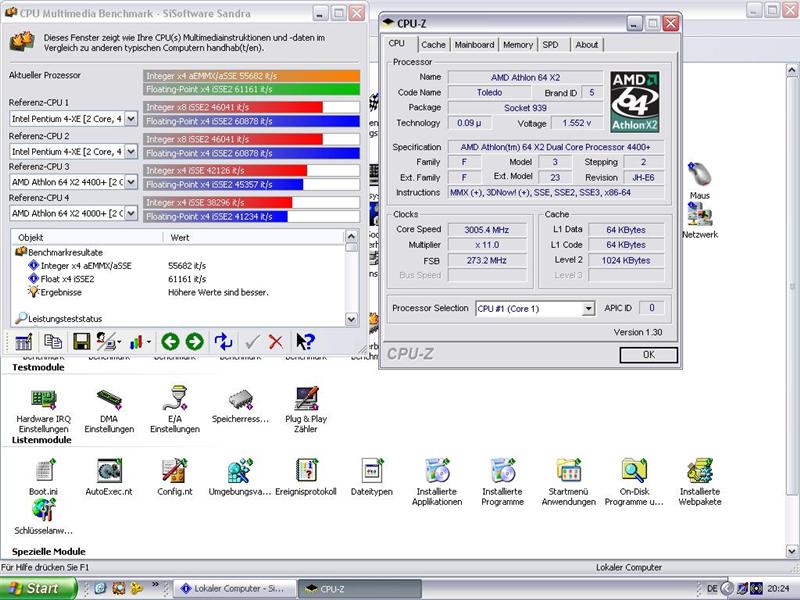Click the context help pointer icon
The width and height of the screenshot is (800, 600).
pos(305,342)
